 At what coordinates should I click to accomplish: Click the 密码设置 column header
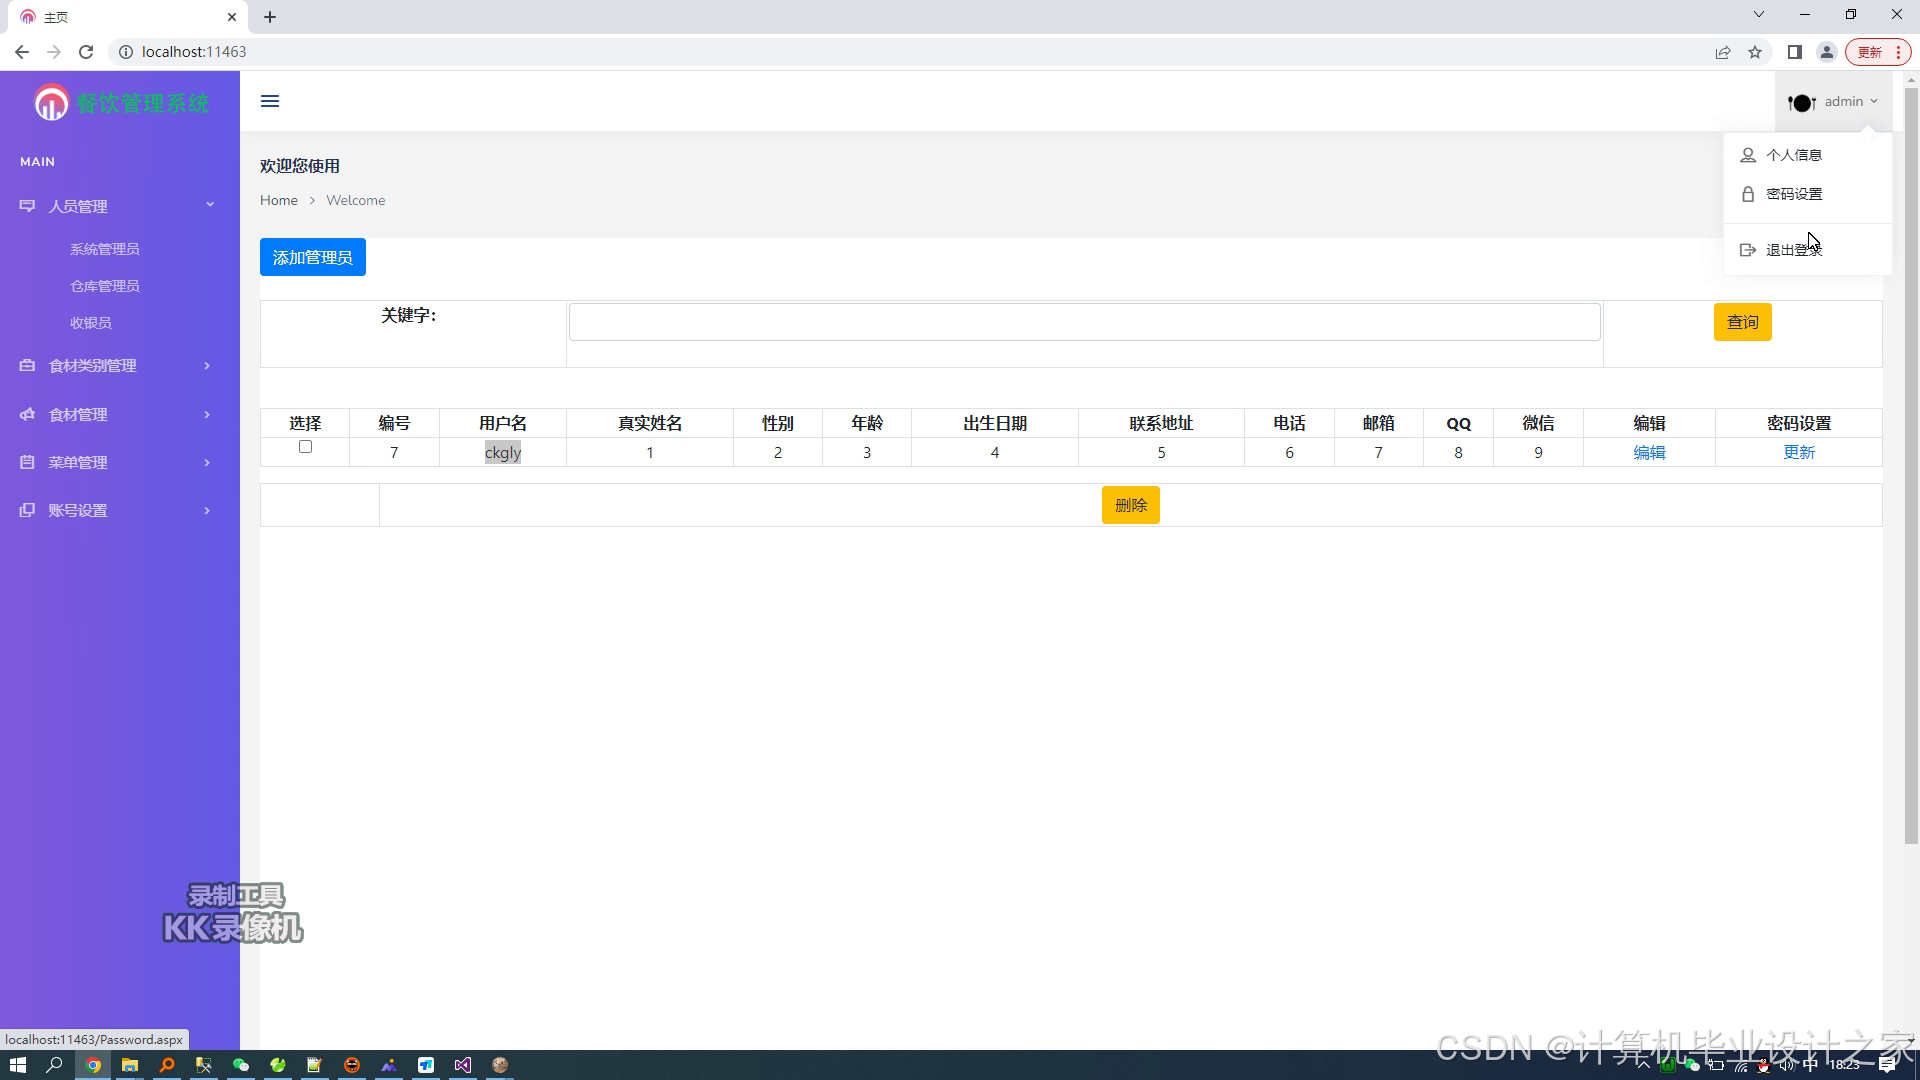1799,424
